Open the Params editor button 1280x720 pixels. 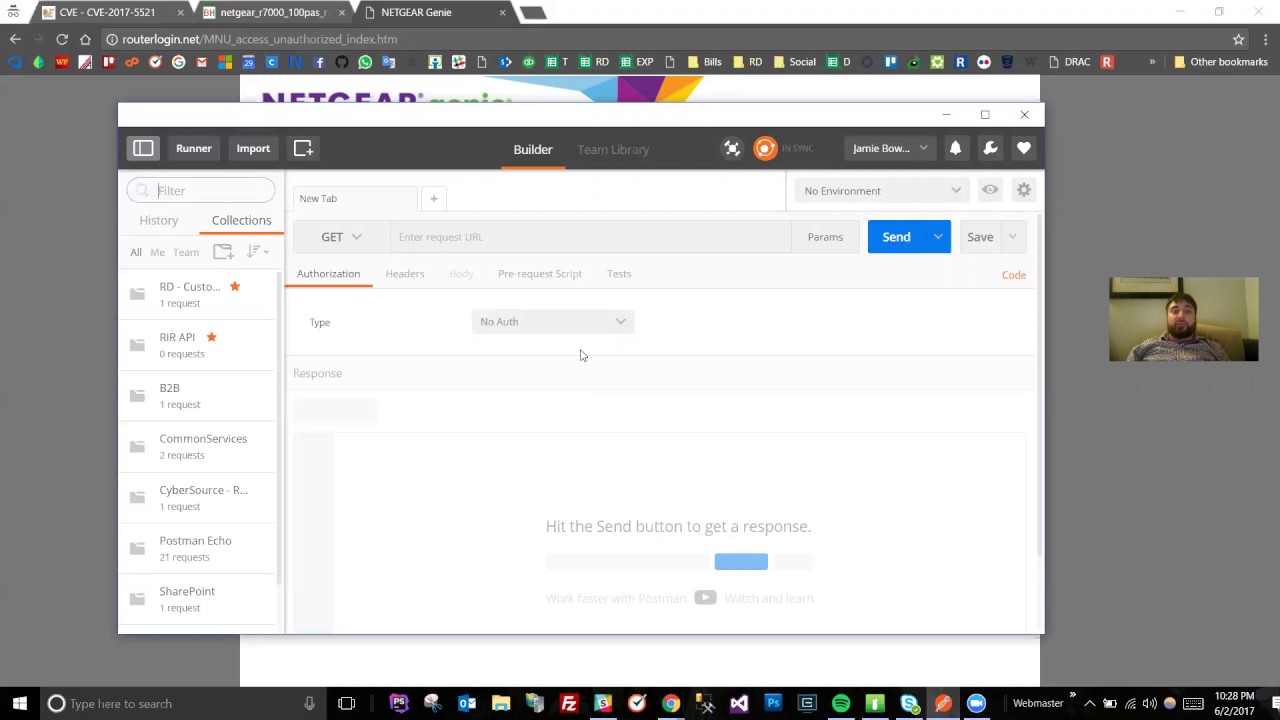pos(825,237)
